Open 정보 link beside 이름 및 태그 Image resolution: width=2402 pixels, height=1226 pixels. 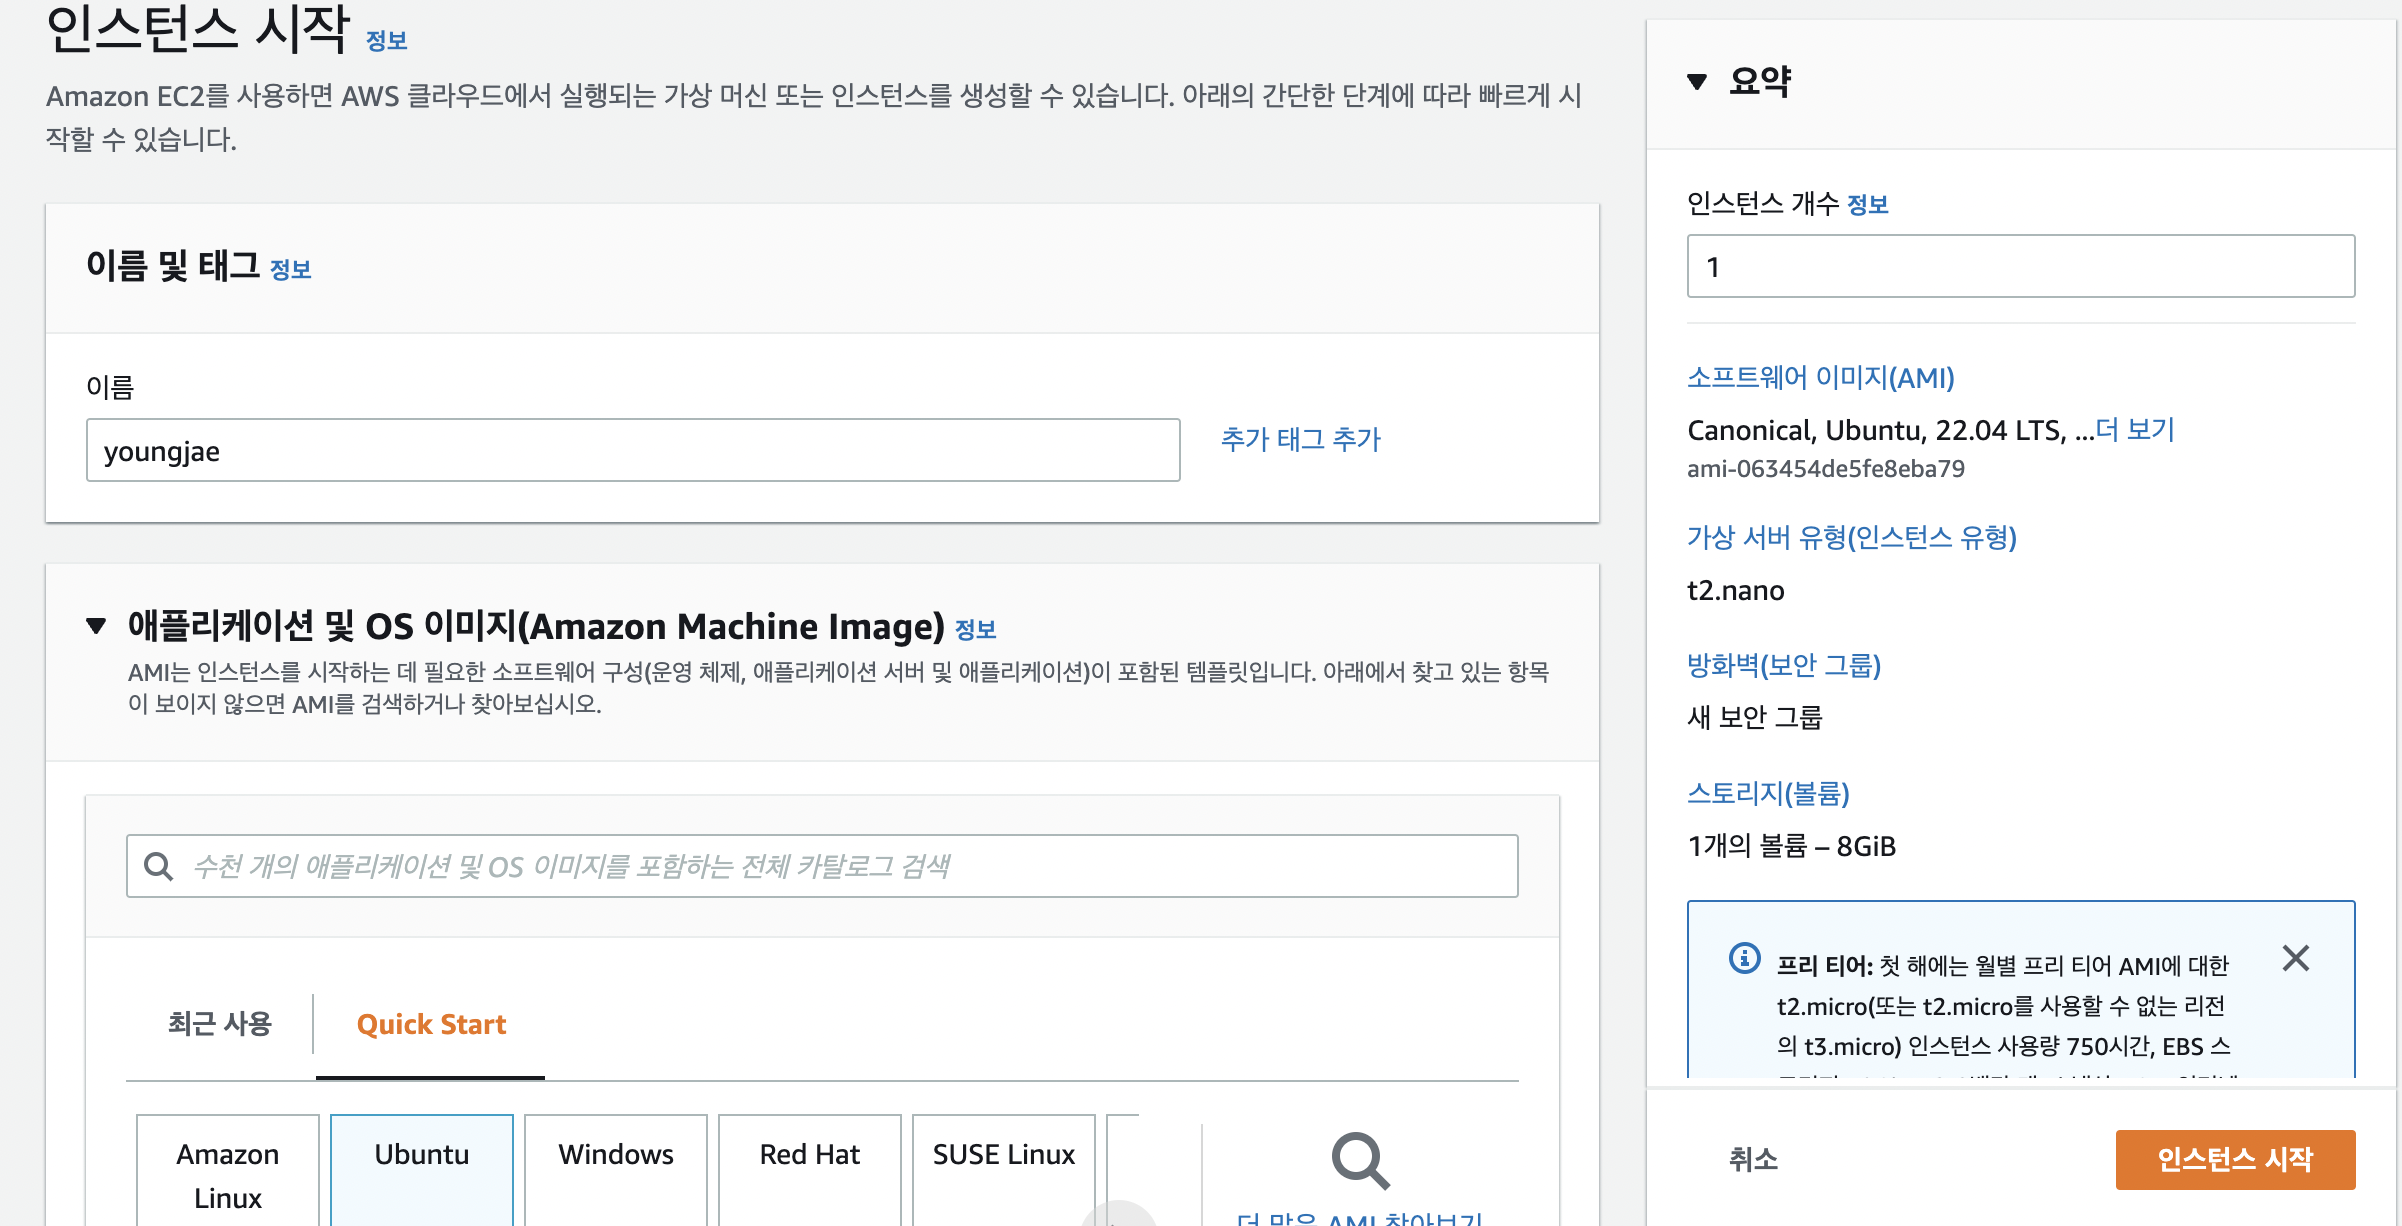(x=291, y=270)
